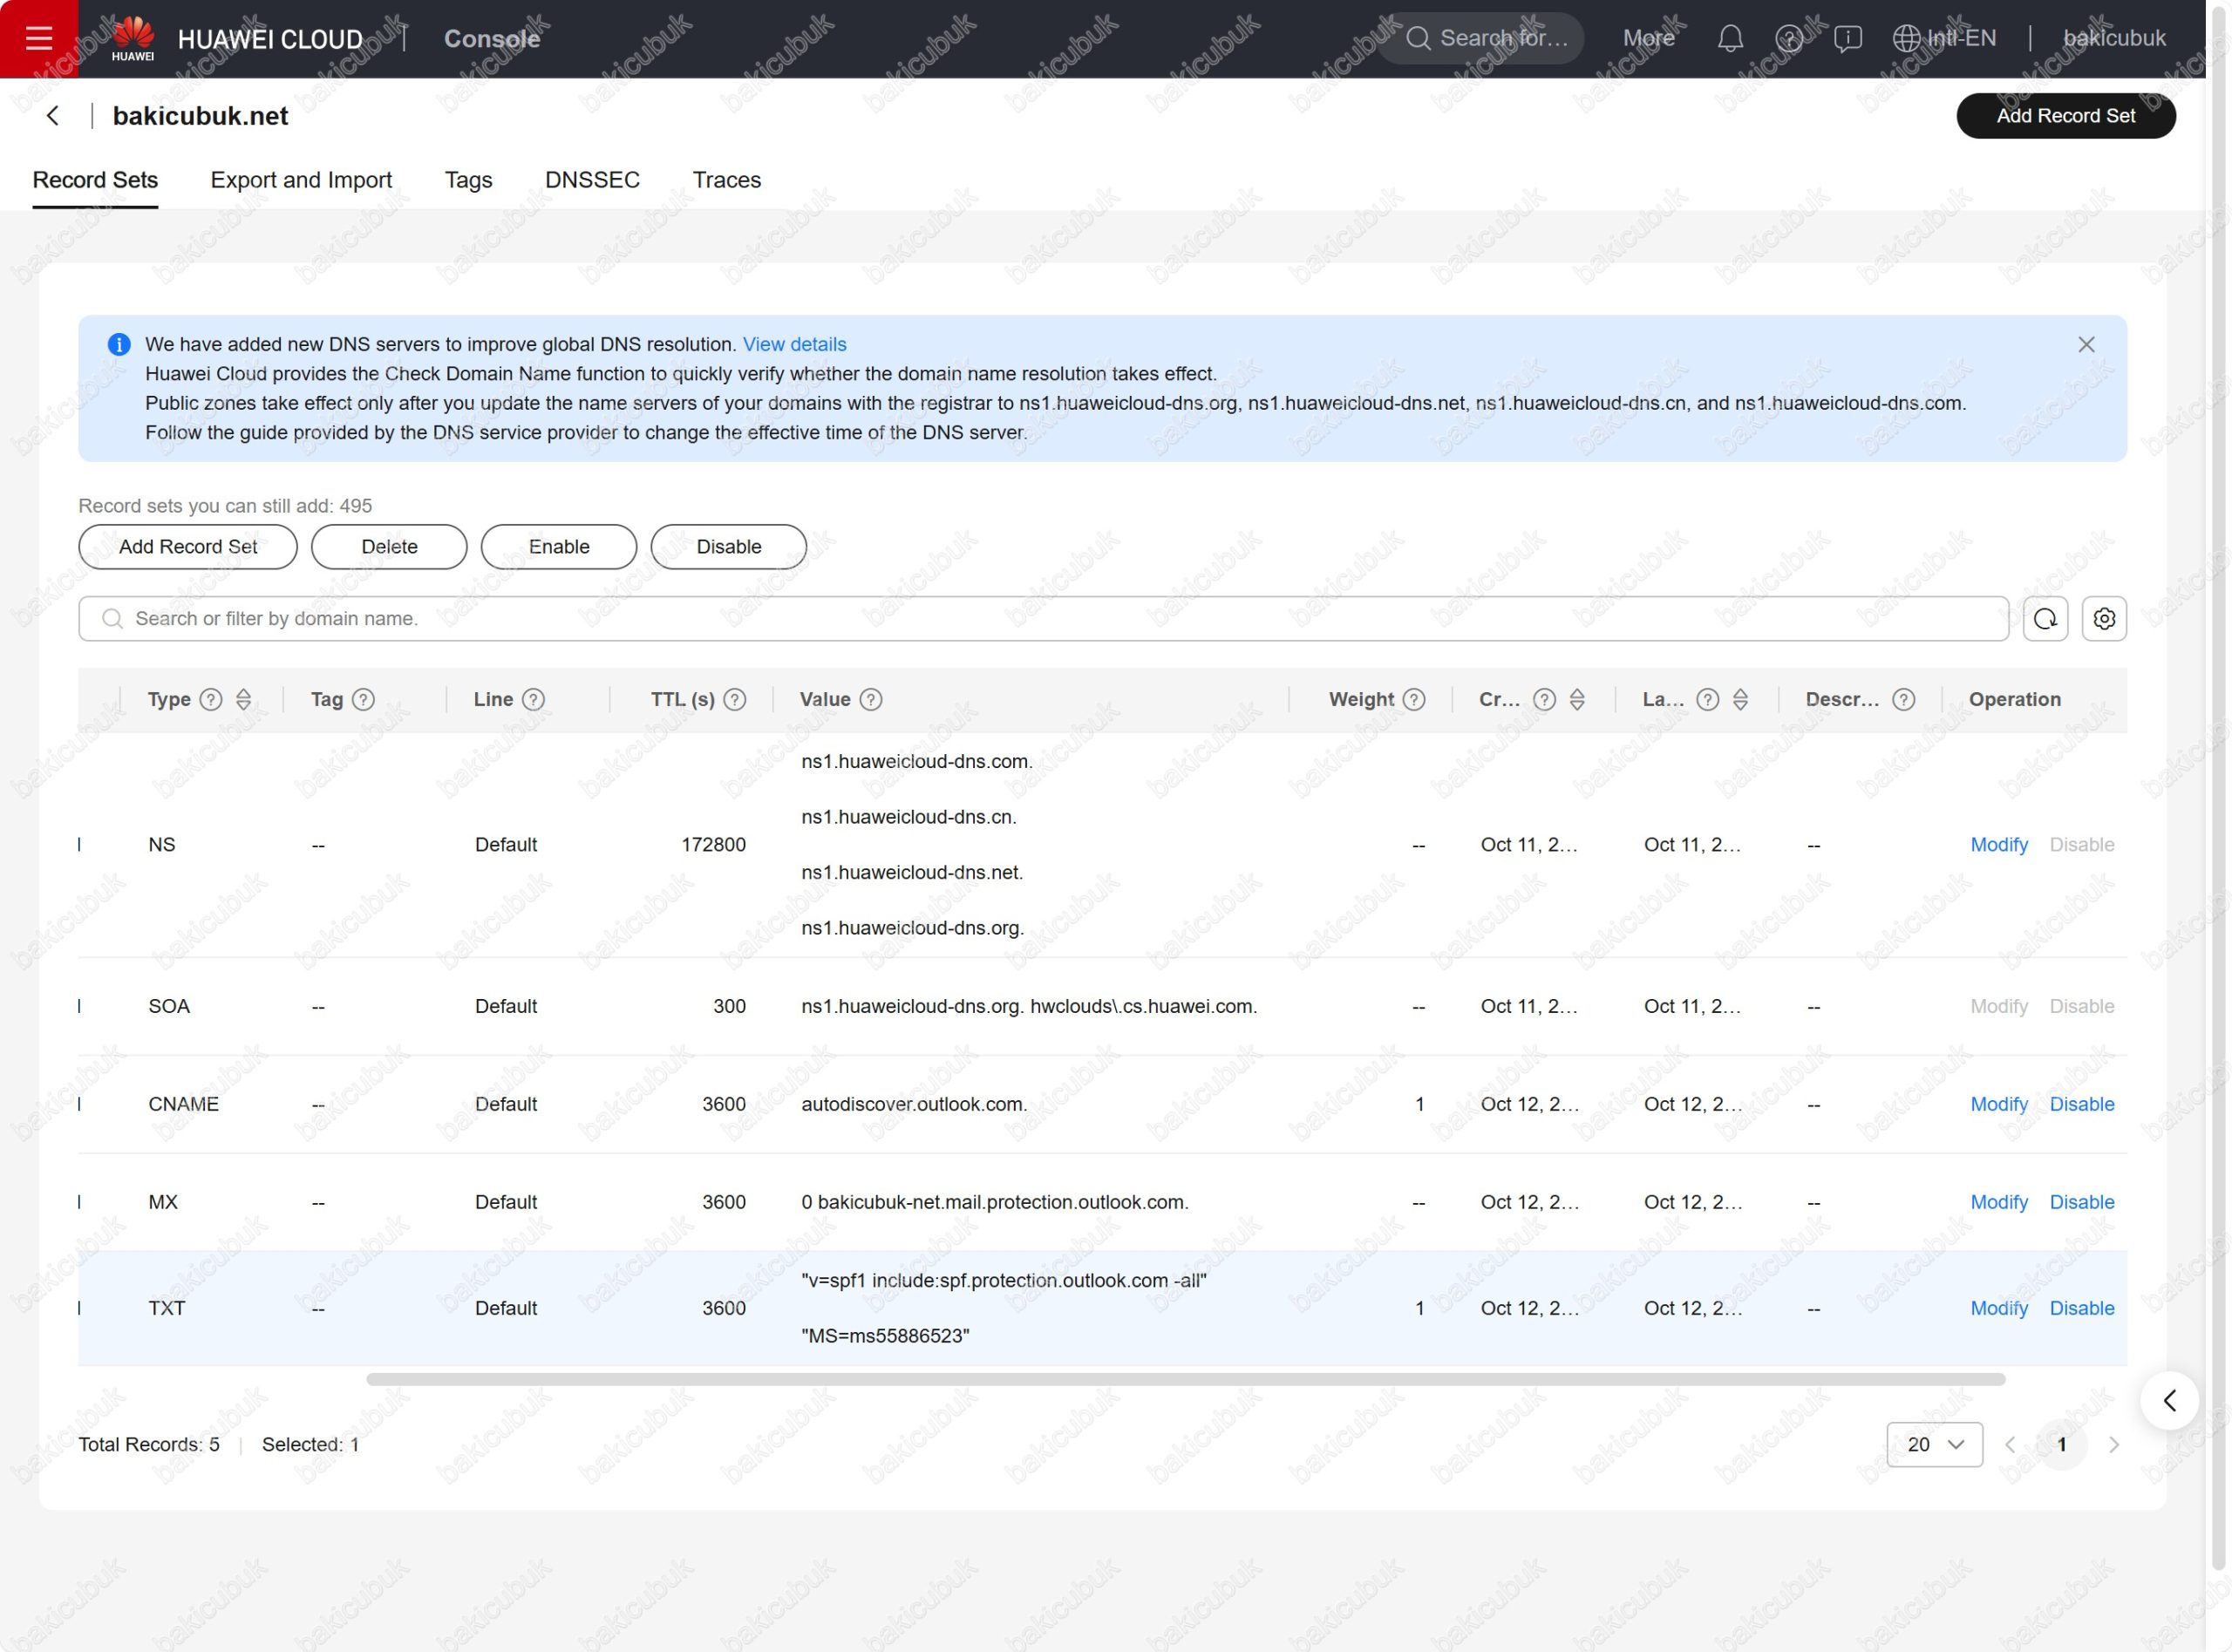Click the horizontal table scrollbar

(1185, 1380)
